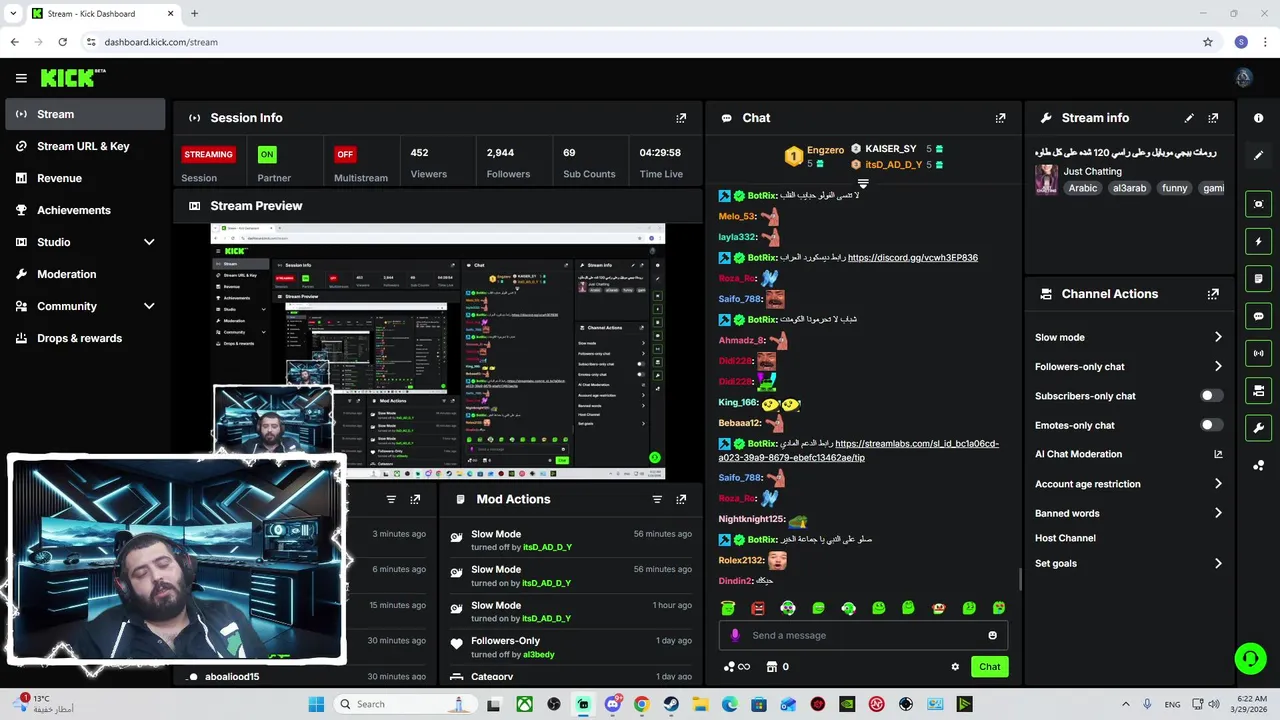Viewport: 1280px width, 720px height.
Task: Open the green support headset bubble
Action: (1250, 658)
